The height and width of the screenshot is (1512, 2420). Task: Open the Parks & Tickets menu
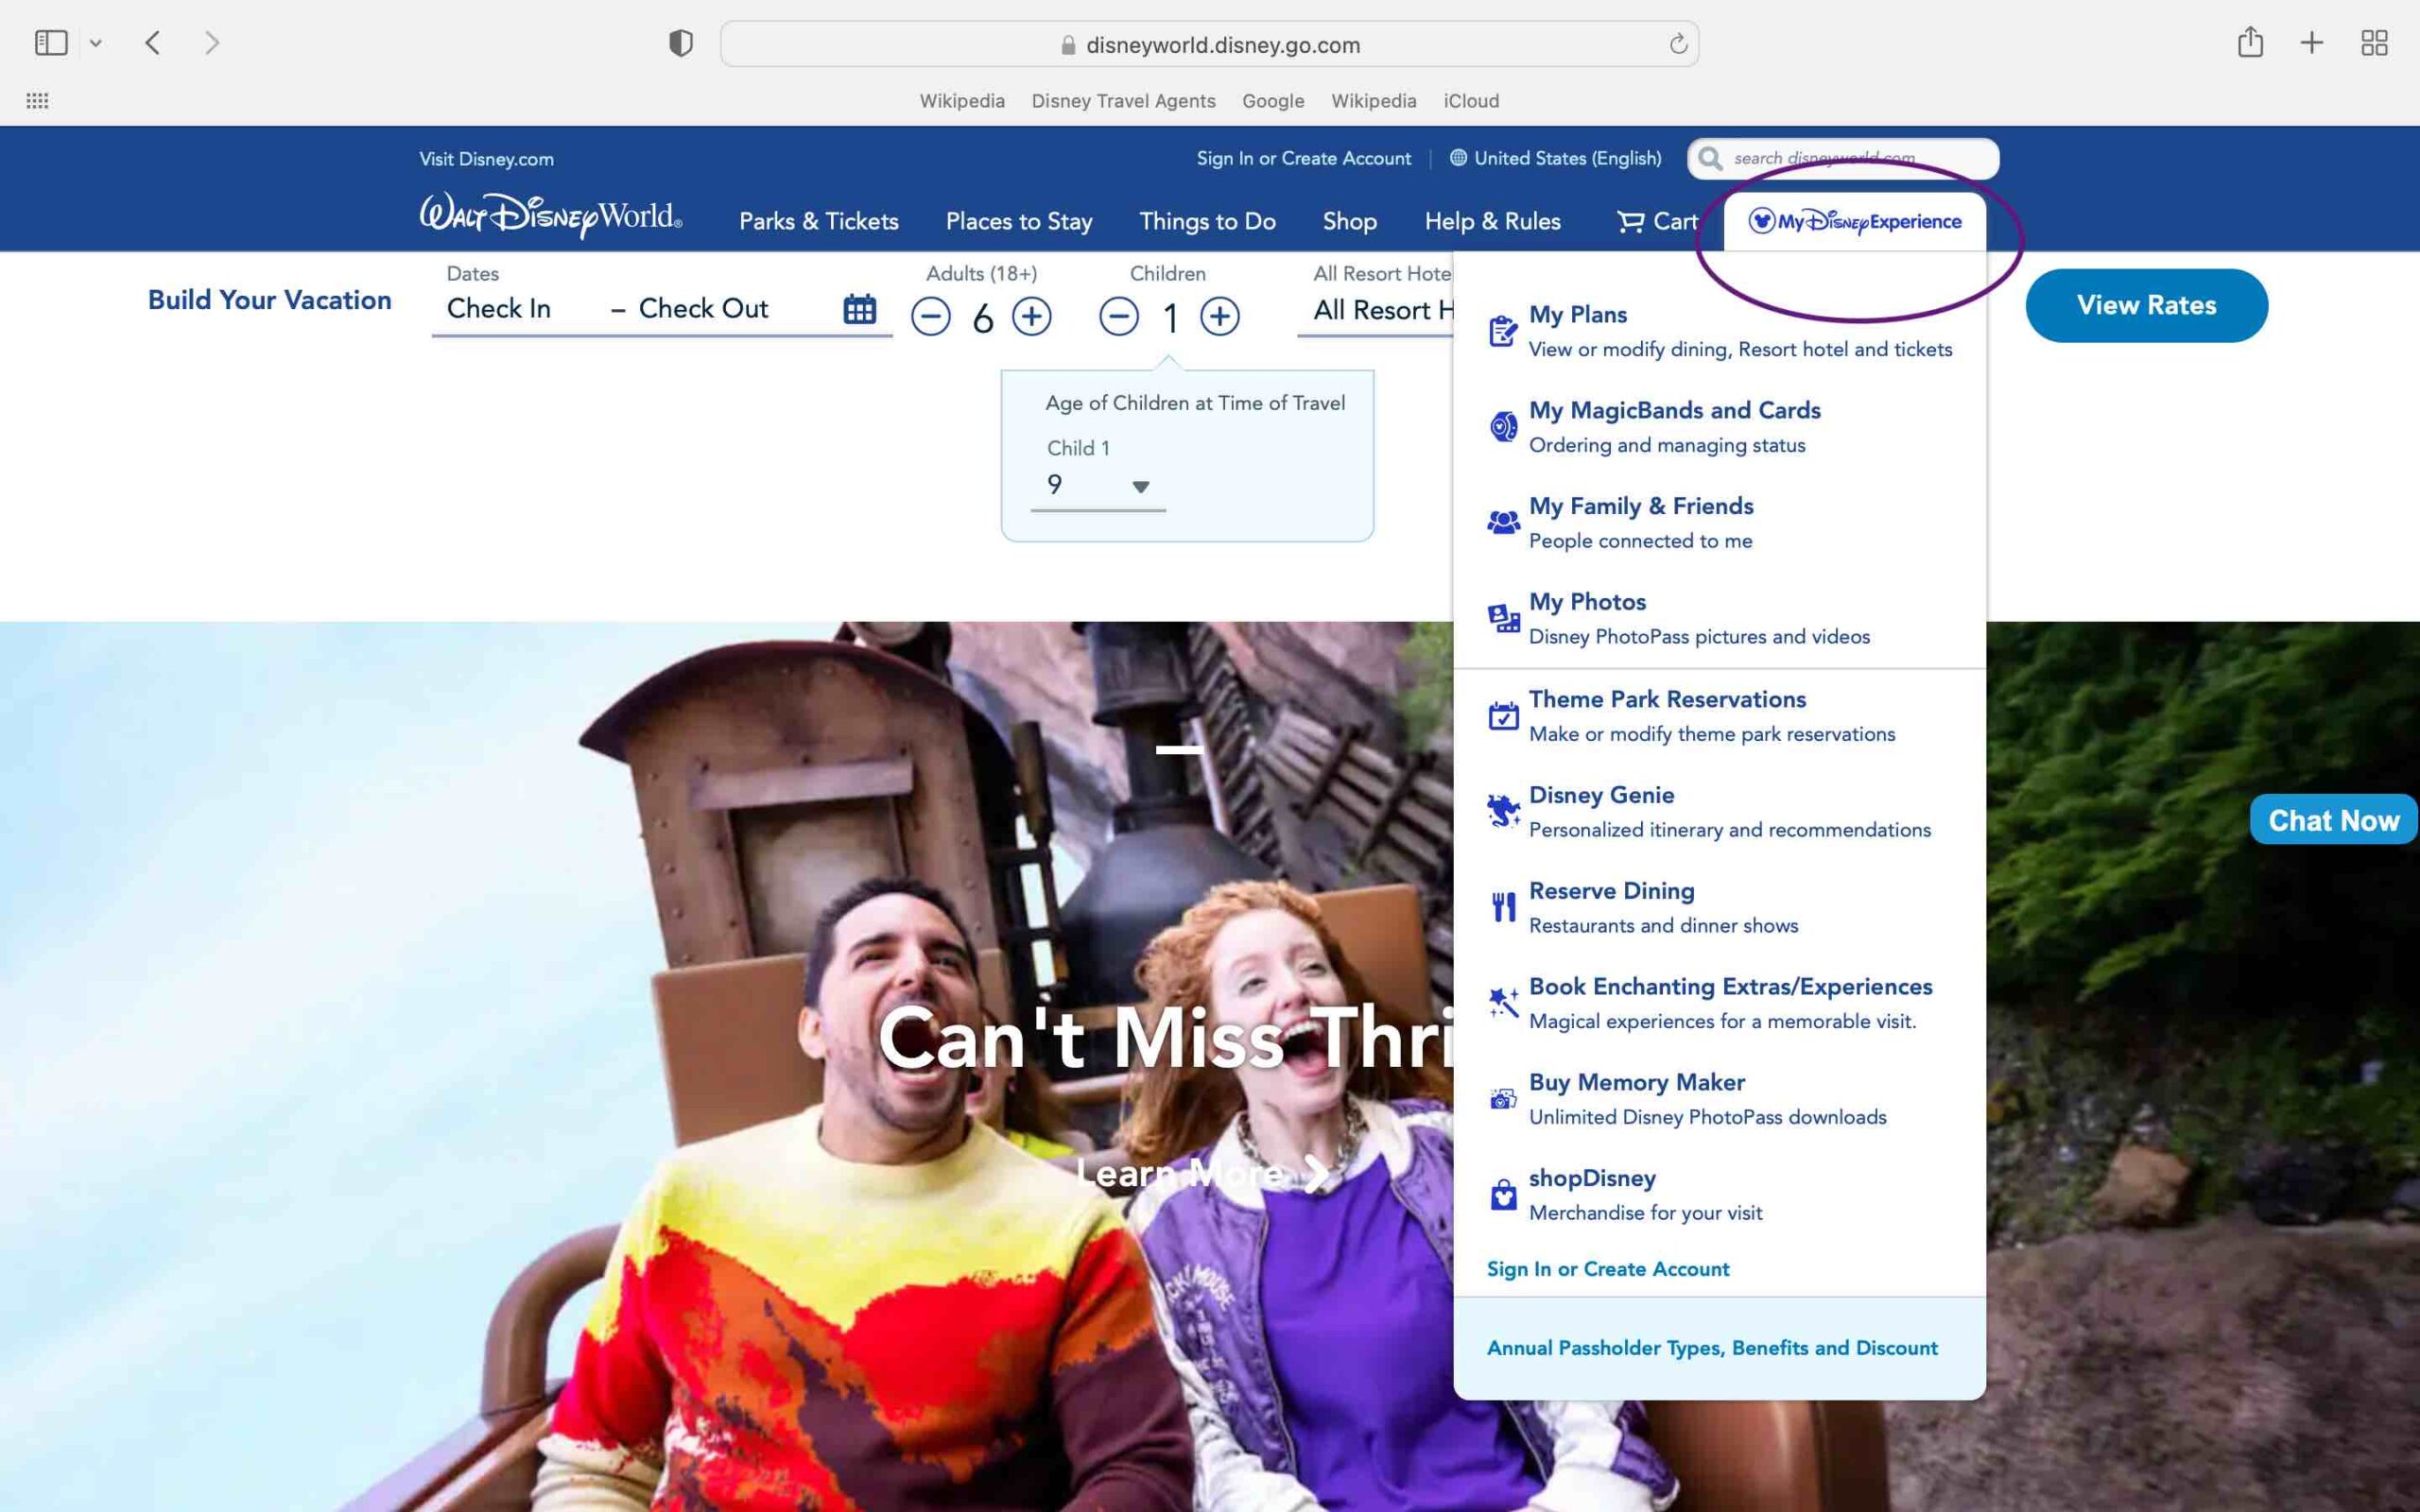pyautogui.click(x=818, y=221)
